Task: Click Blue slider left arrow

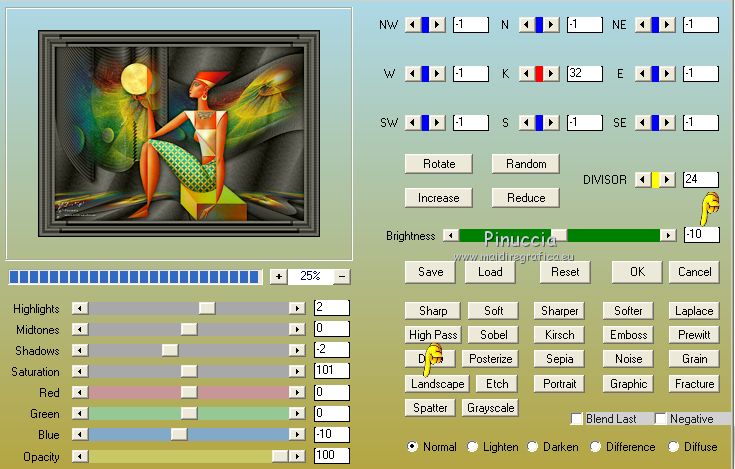Action: [x=80, y=434]
